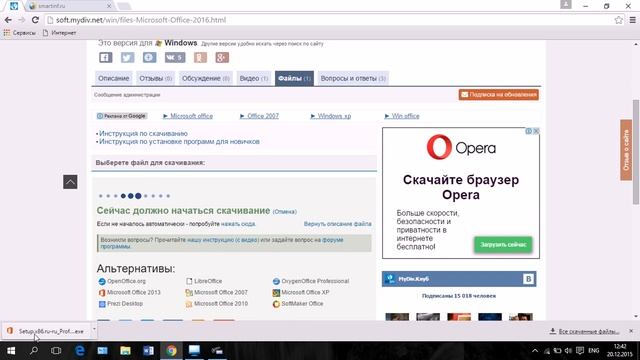This screenshot has width=640, height=360.
Task: Click the address bar URL
Action: [141, 20]
